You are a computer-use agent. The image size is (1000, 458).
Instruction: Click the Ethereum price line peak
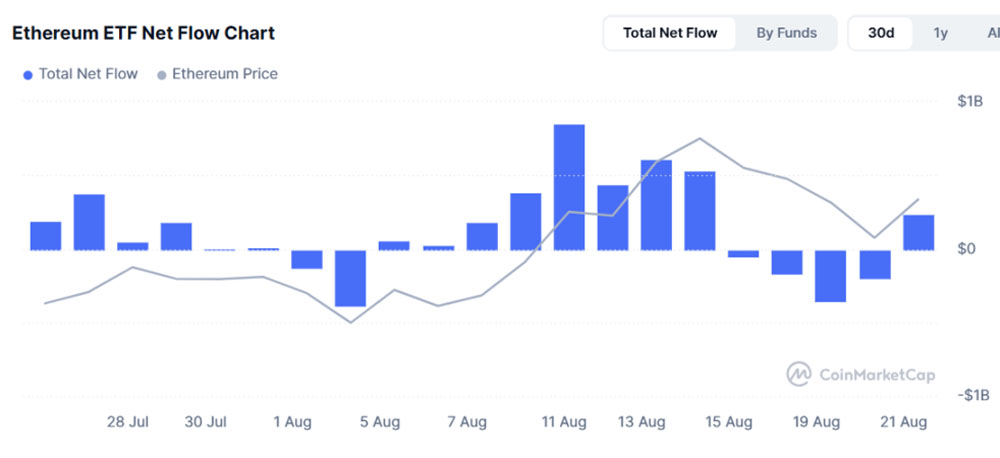point(700,139)
